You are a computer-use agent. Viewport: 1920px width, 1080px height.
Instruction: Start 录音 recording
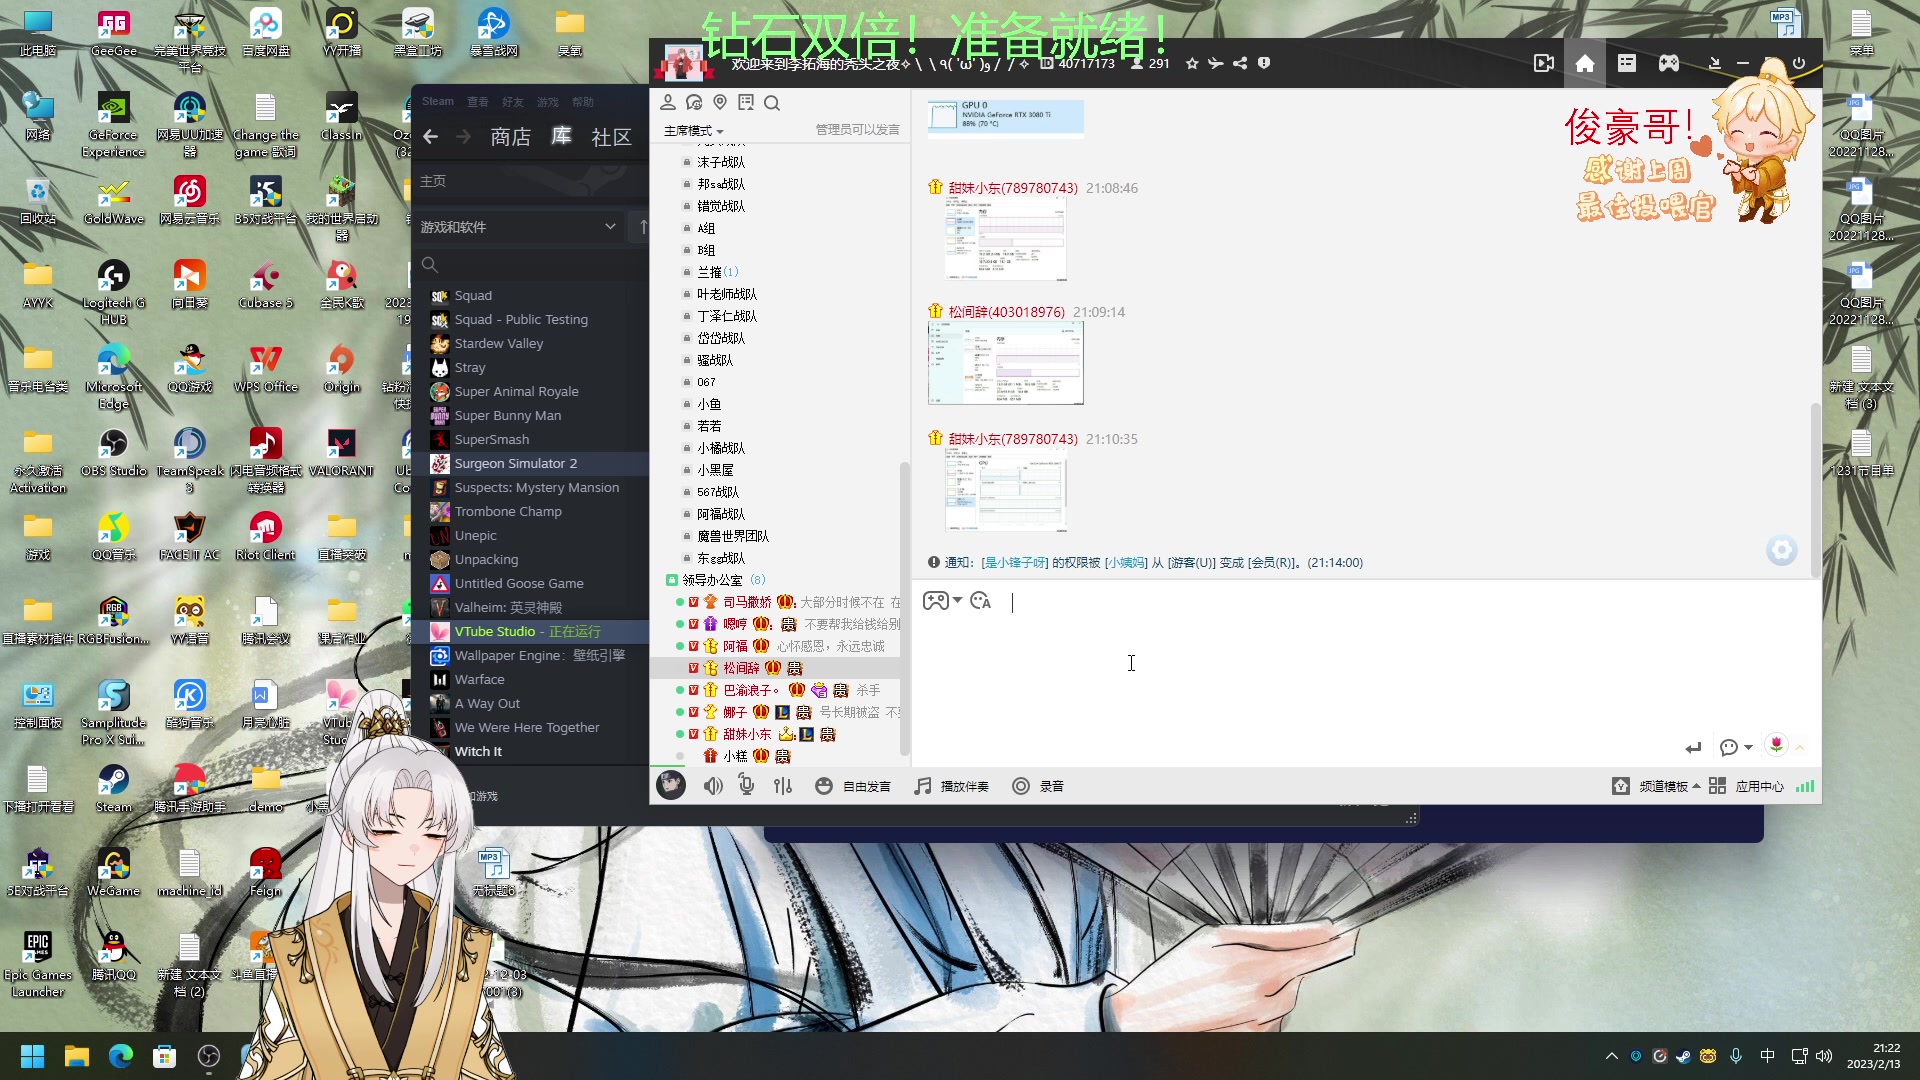click(1038, 787)
